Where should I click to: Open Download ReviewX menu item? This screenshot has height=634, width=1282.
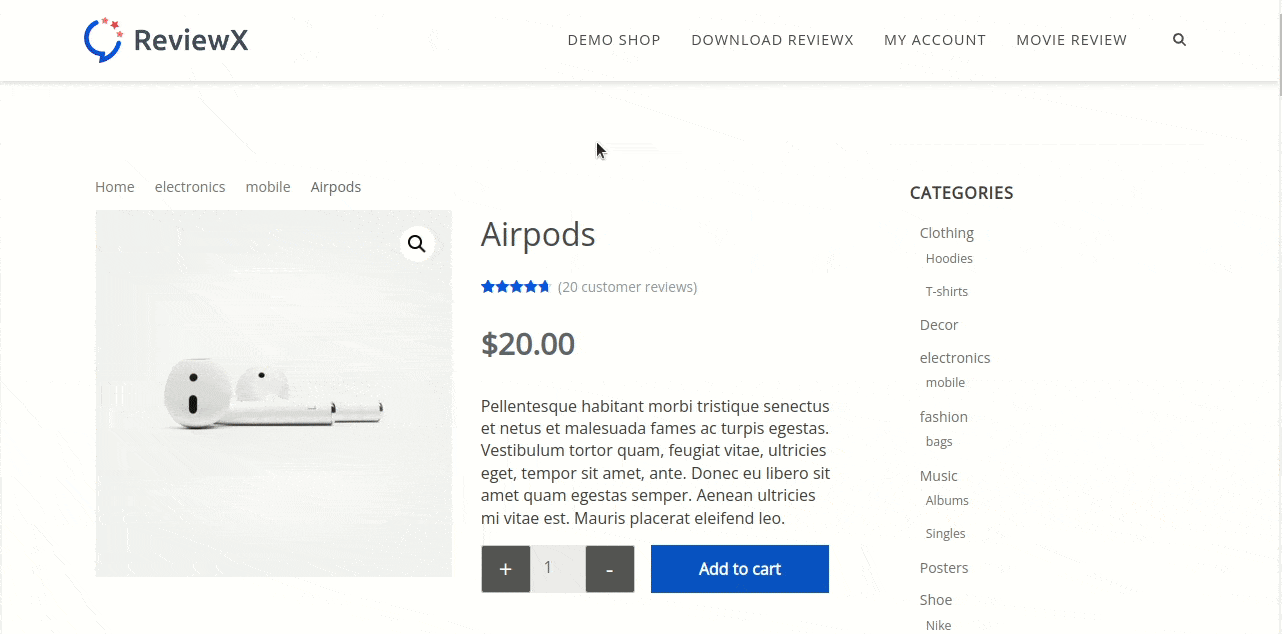(772, 40)
